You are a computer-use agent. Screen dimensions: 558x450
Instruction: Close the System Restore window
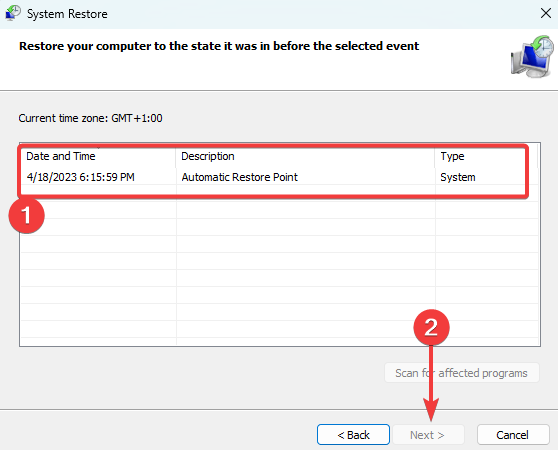pyautogui.click(x=546, y=14)
